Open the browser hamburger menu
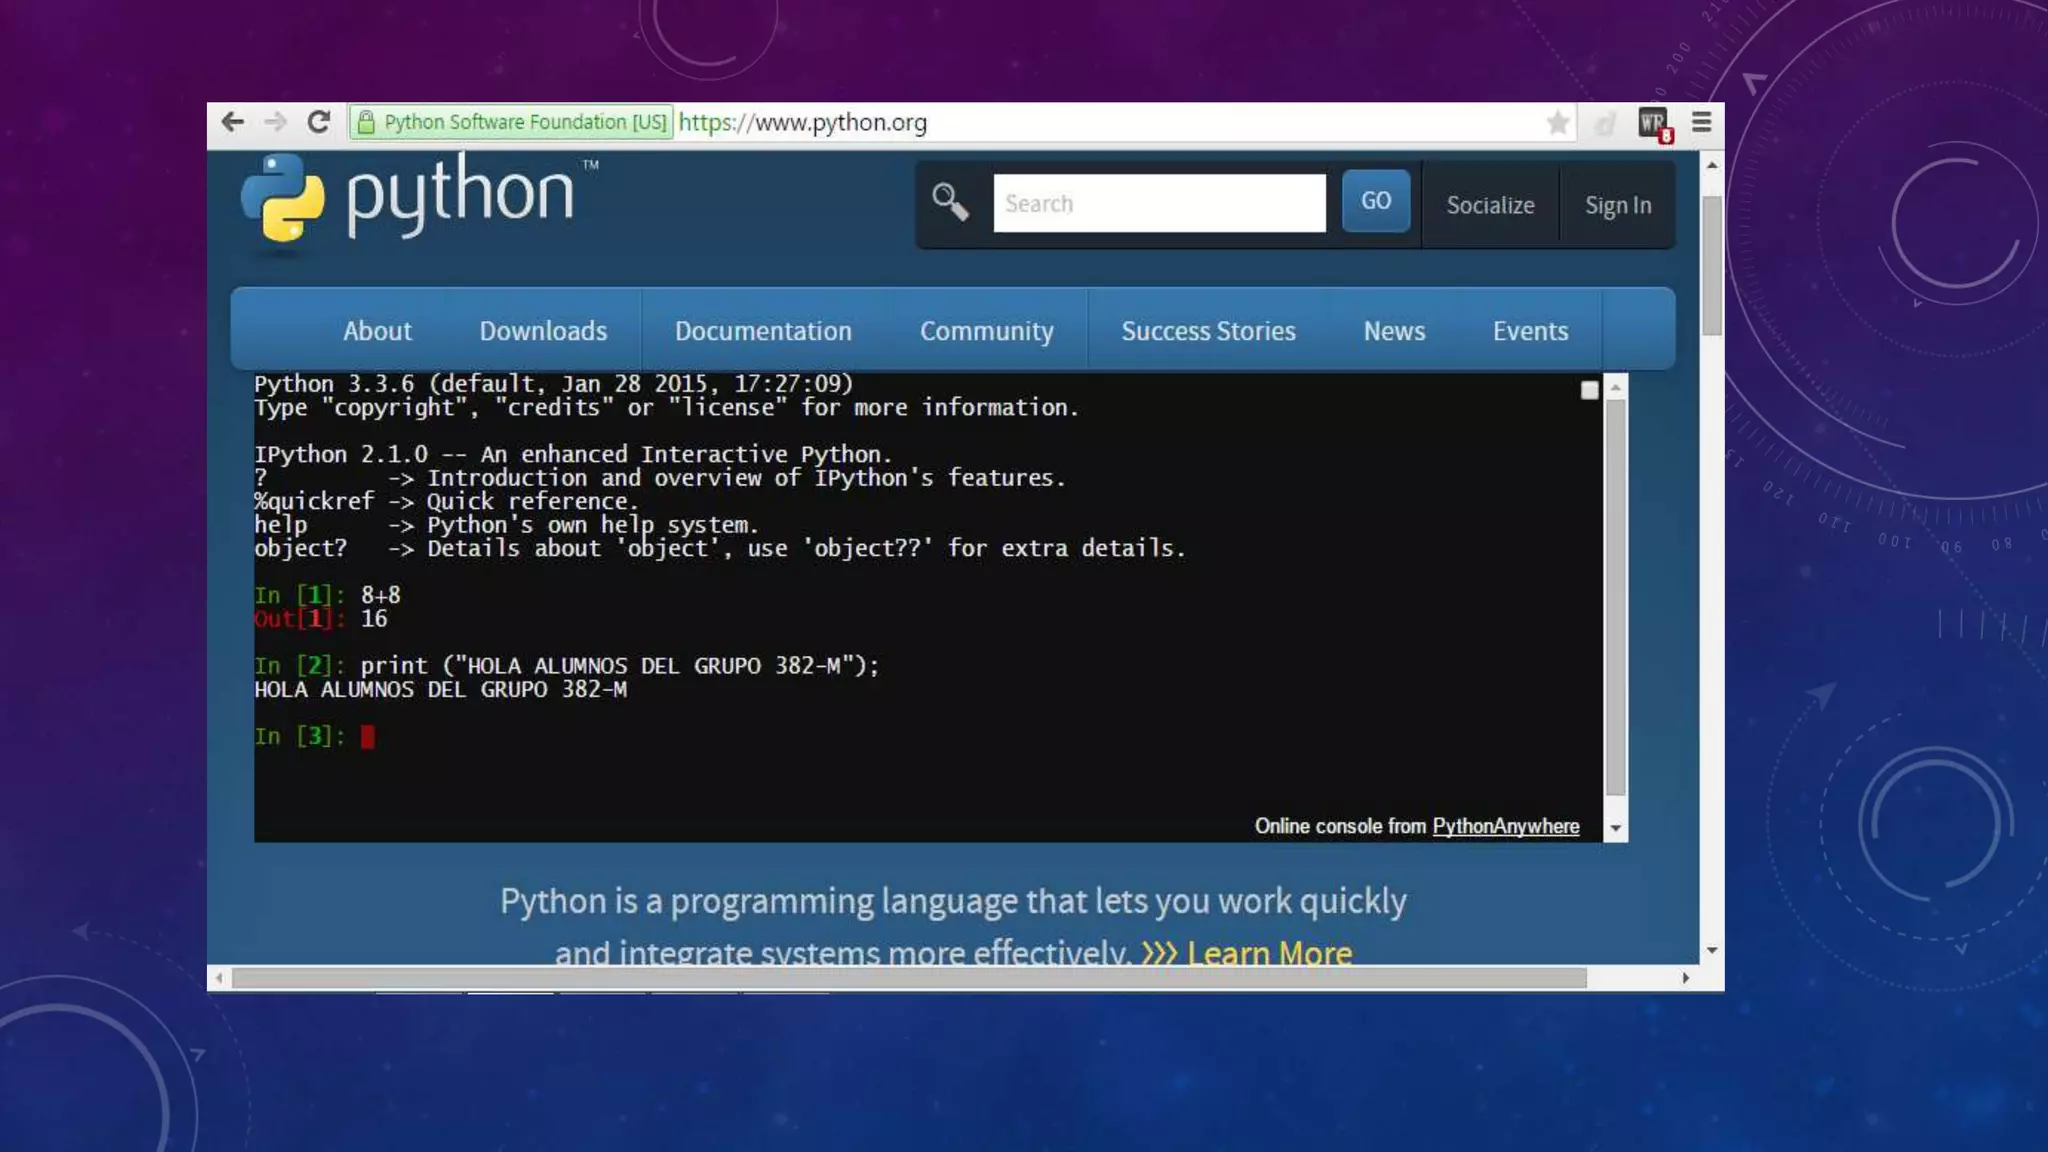The image size is (2048, 1152). (x=1701, y=122)
